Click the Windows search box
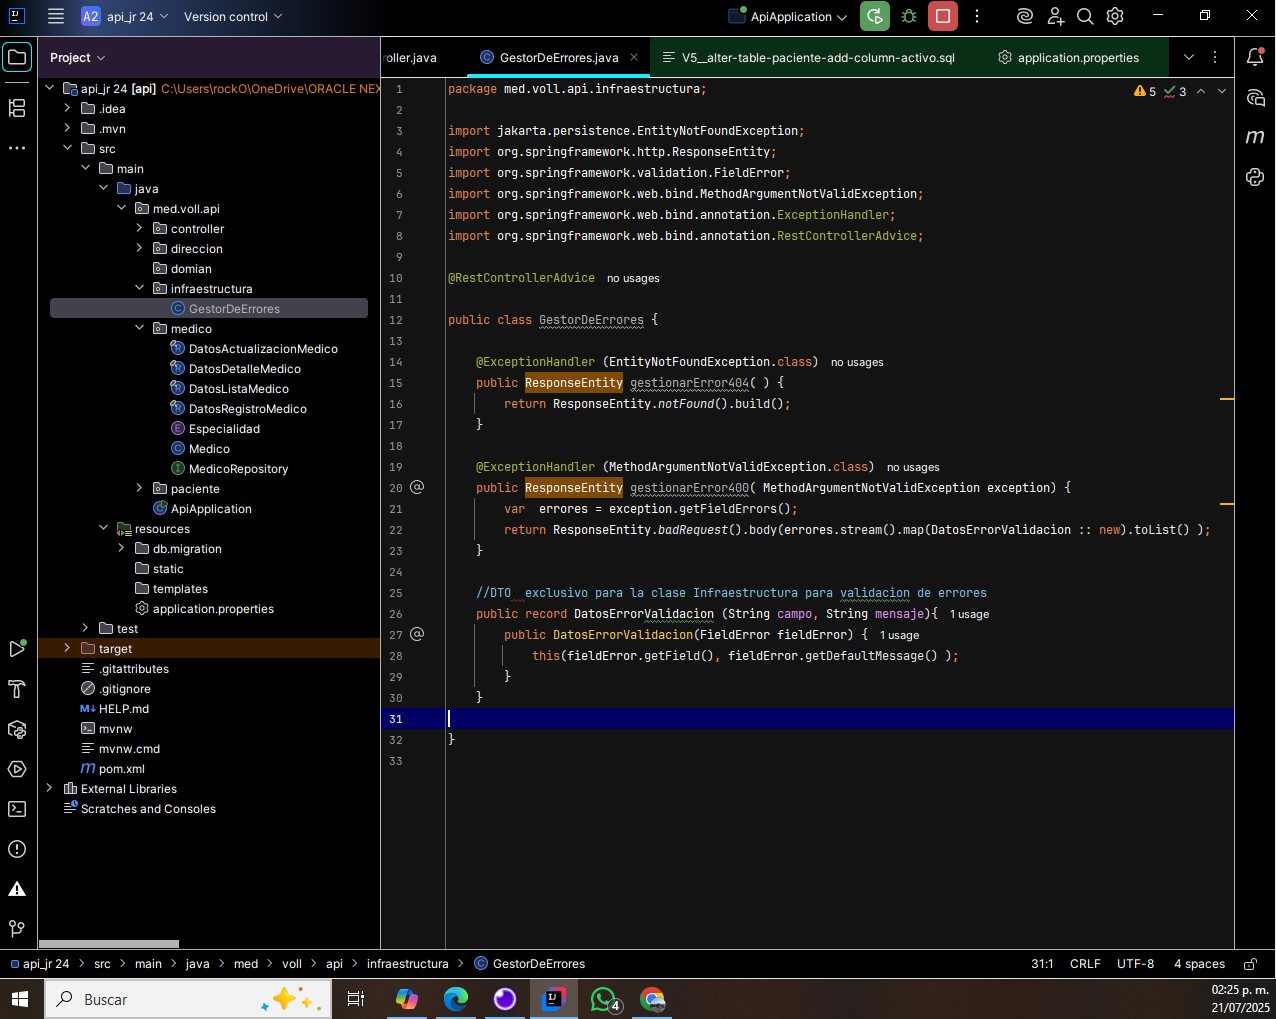 [186, 998]
